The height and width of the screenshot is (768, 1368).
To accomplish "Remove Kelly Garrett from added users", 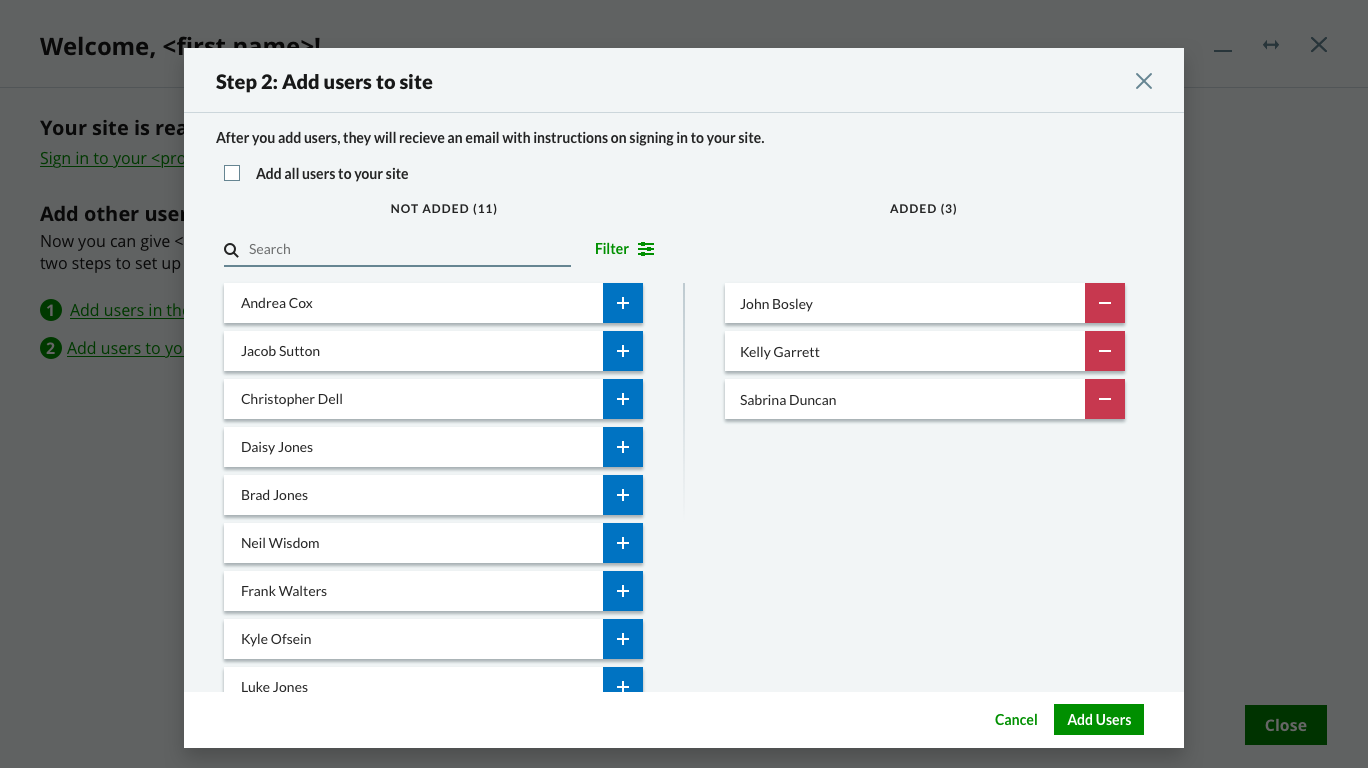I will (x=1105, y=351).
